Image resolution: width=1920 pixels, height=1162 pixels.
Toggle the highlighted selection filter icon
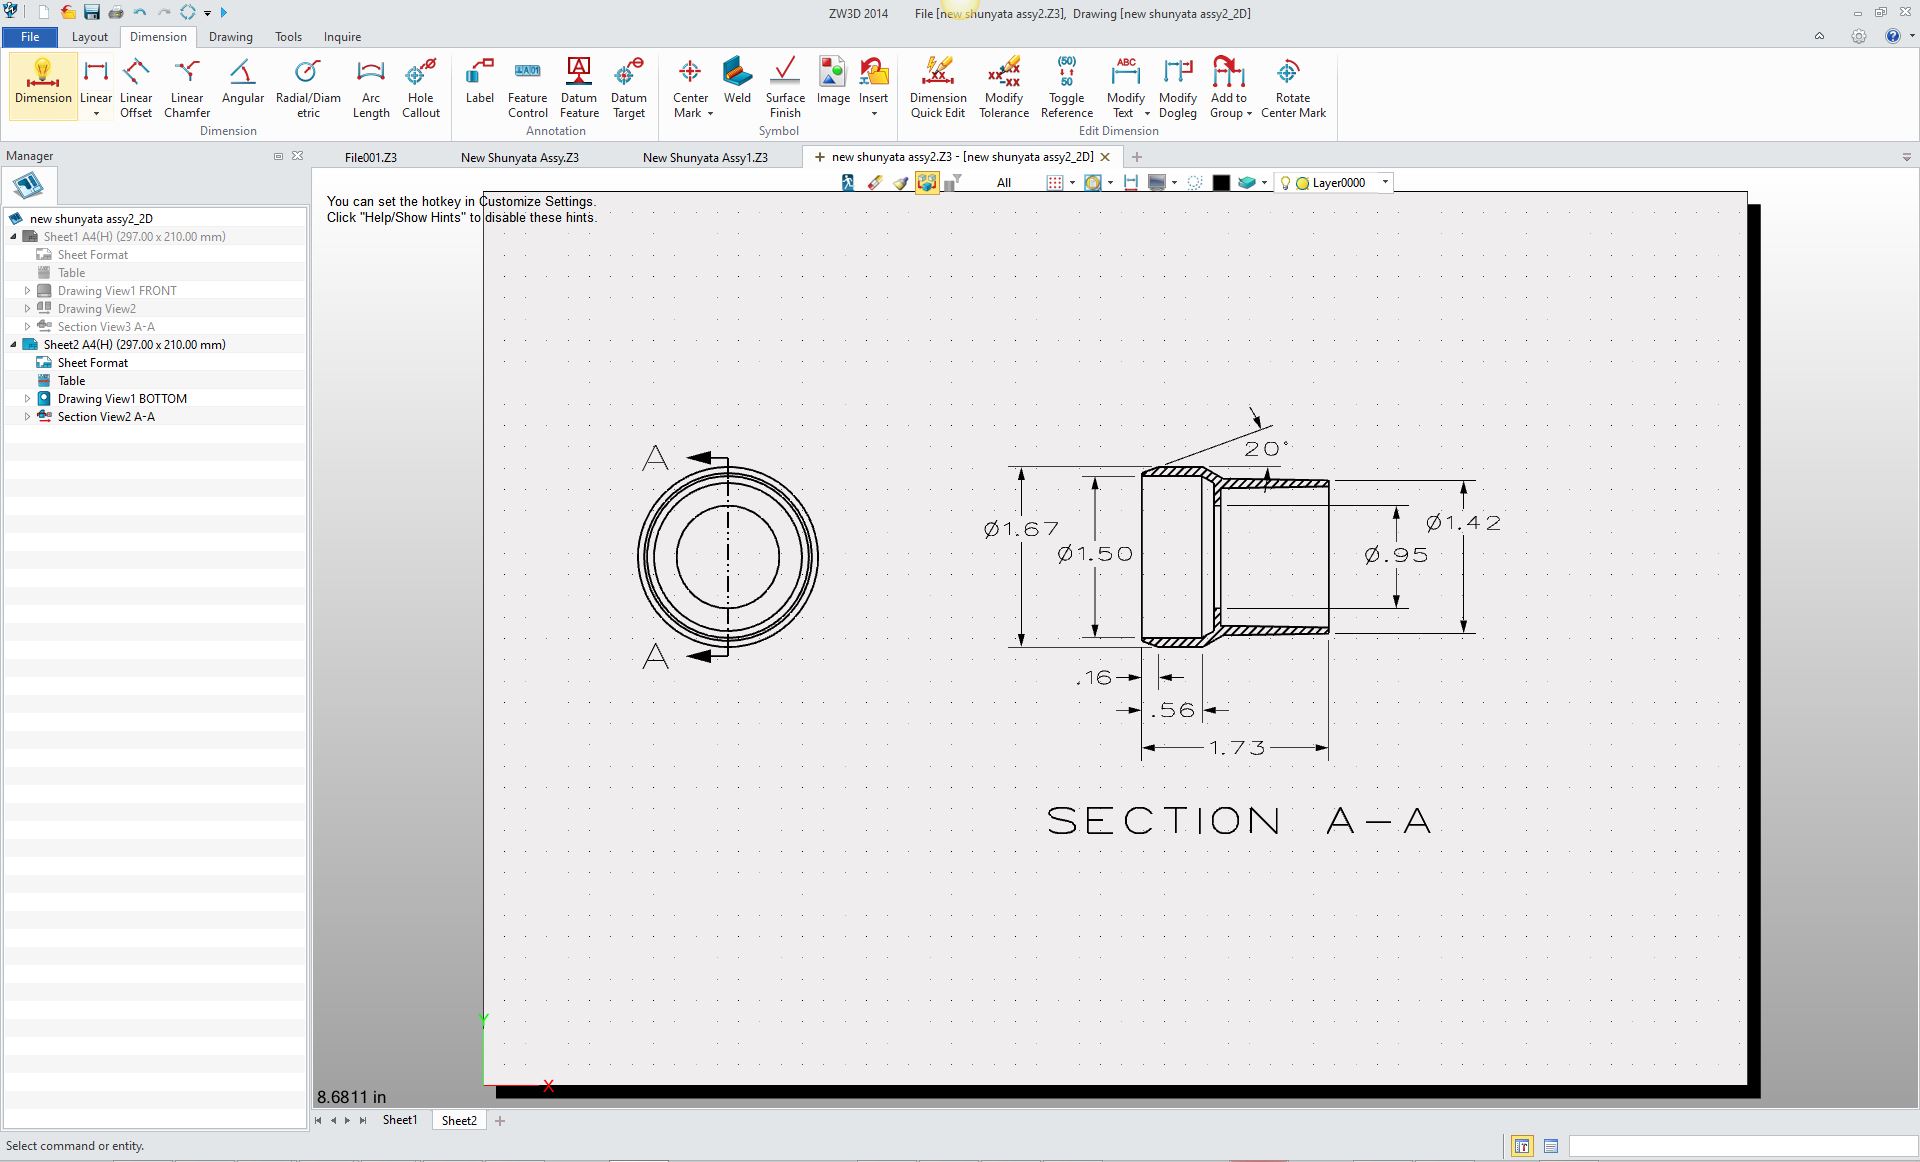927,183
